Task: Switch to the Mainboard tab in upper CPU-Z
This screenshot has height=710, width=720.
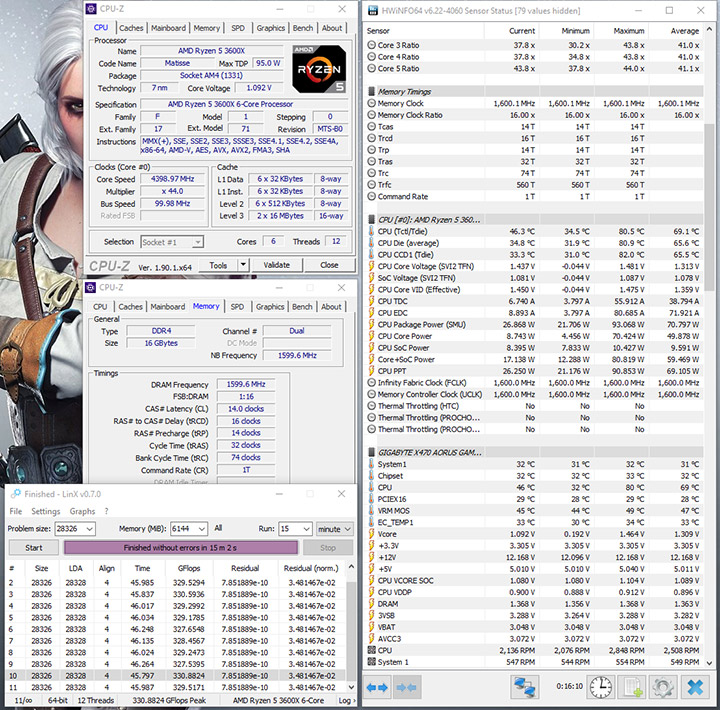Action: point(168,28)
